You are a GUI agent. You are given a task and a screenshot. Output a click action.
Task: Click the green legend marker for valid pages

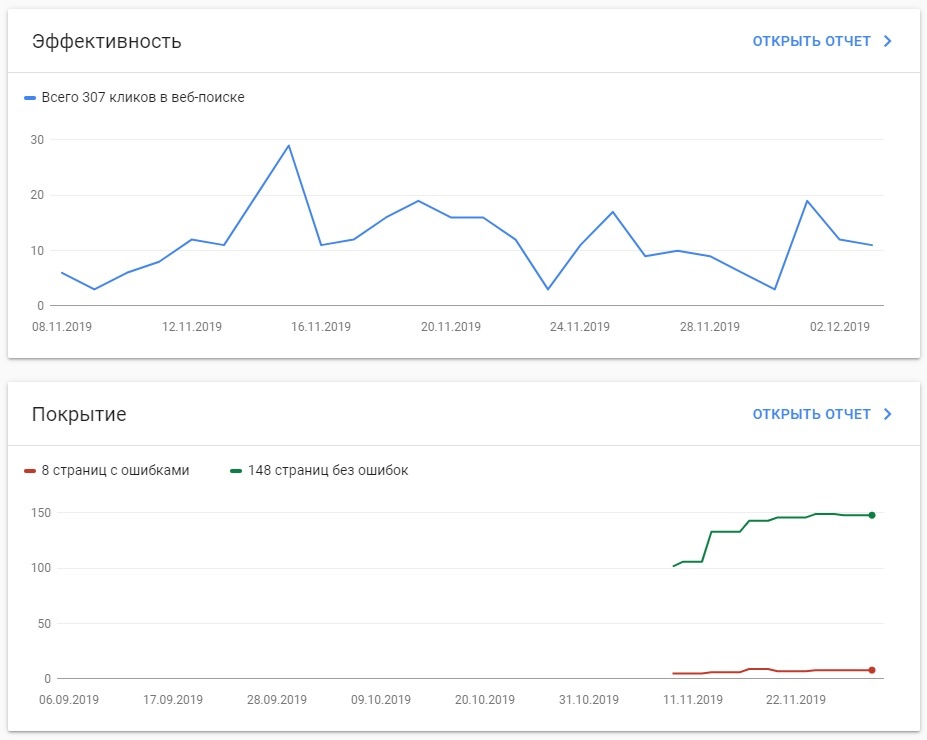[237, 471]
